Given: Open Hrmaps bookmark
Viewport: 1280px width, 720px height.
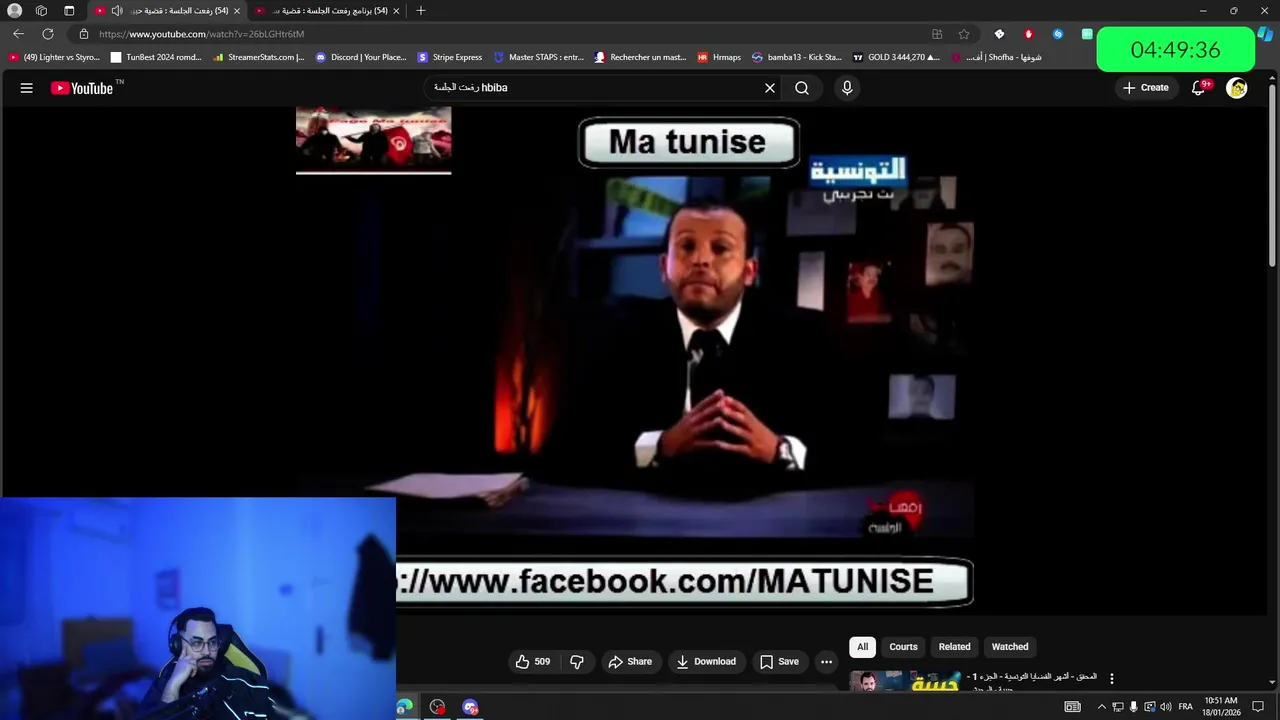Looking at the screenshot, I should click(x=719, y=58).
